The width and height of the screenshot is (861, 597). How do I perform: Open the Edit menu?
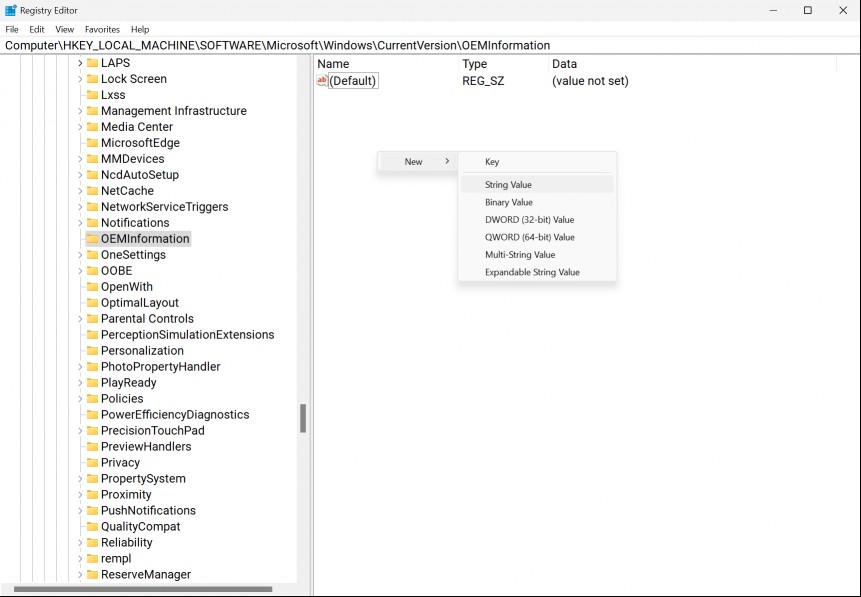pos(37,29)
